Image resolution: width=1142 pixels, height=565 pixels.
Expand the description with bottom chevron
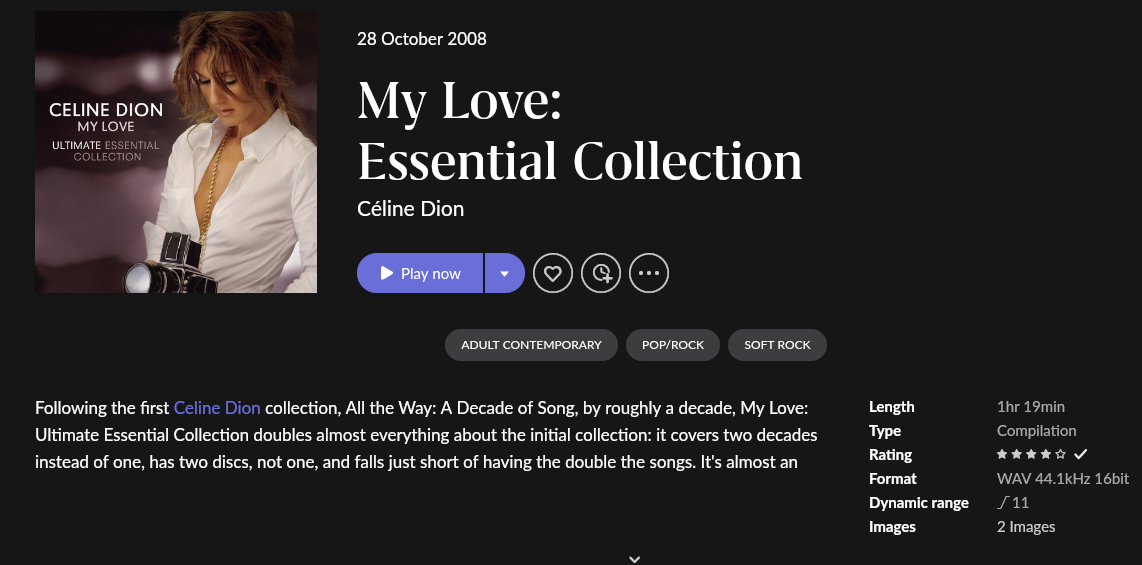[634, 558]
